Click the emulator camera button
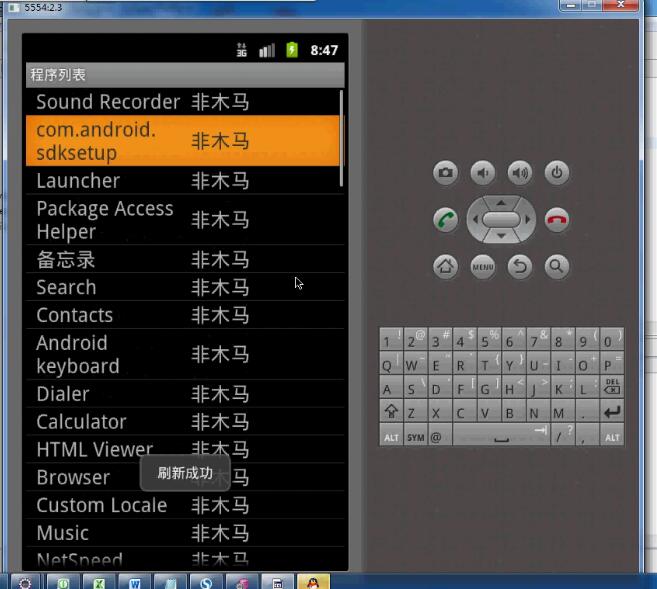 coord(445,173)
